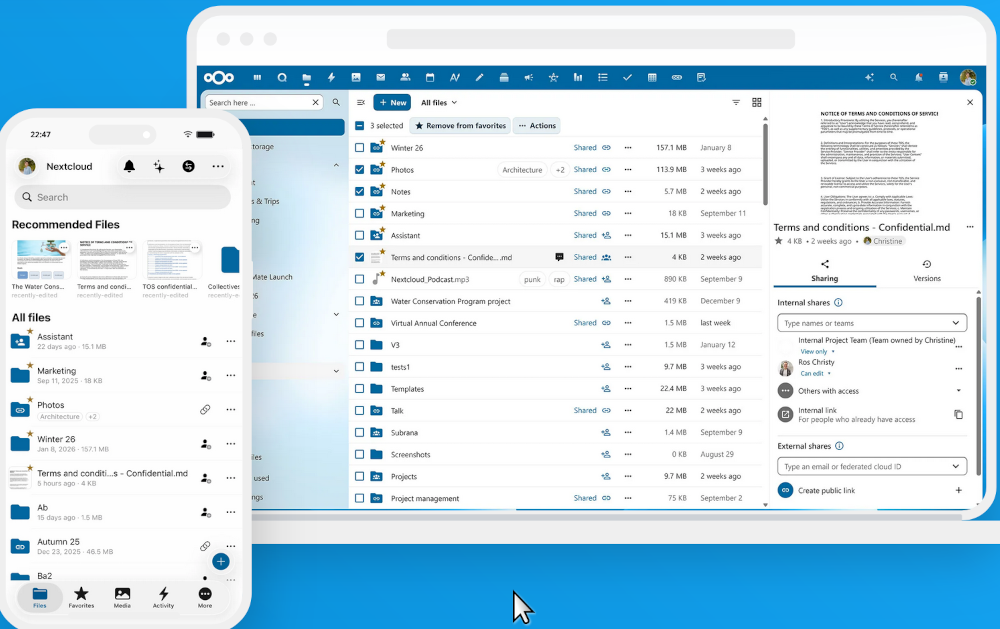Open more options for Ros Christy share
1000x629 pixels.
coord(958,369)
